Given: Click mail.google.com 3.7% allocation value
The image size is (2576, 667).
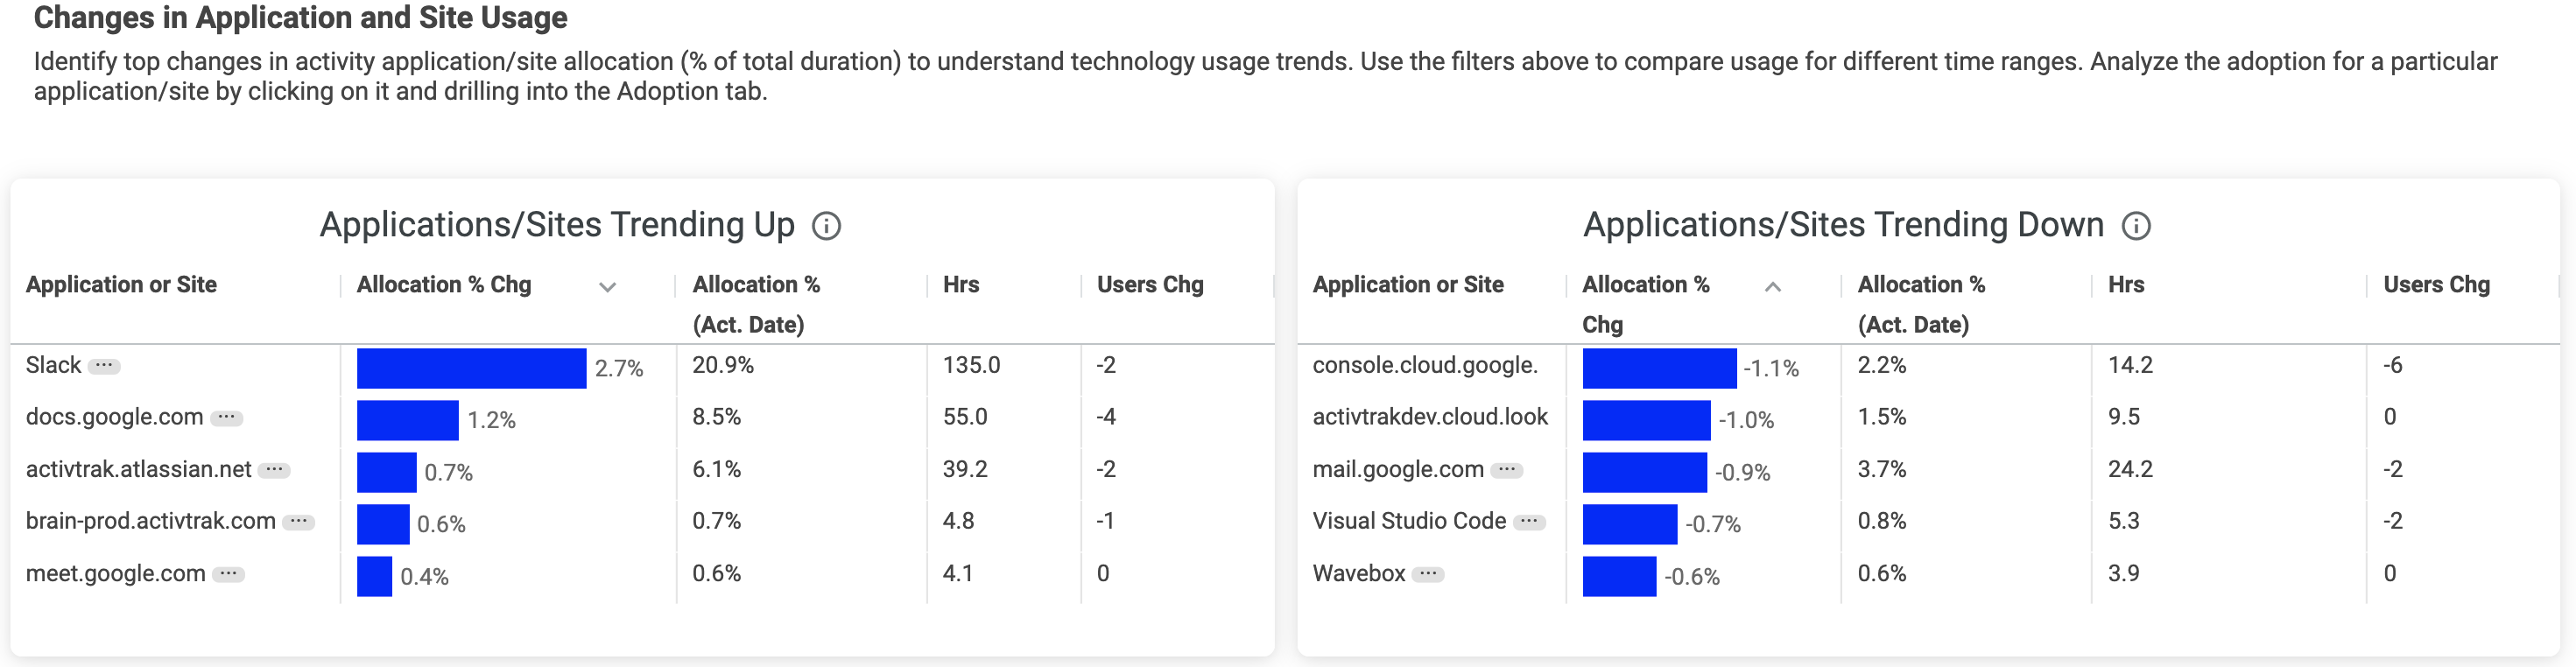Looking at the screenshot, I should [1882, 469].
